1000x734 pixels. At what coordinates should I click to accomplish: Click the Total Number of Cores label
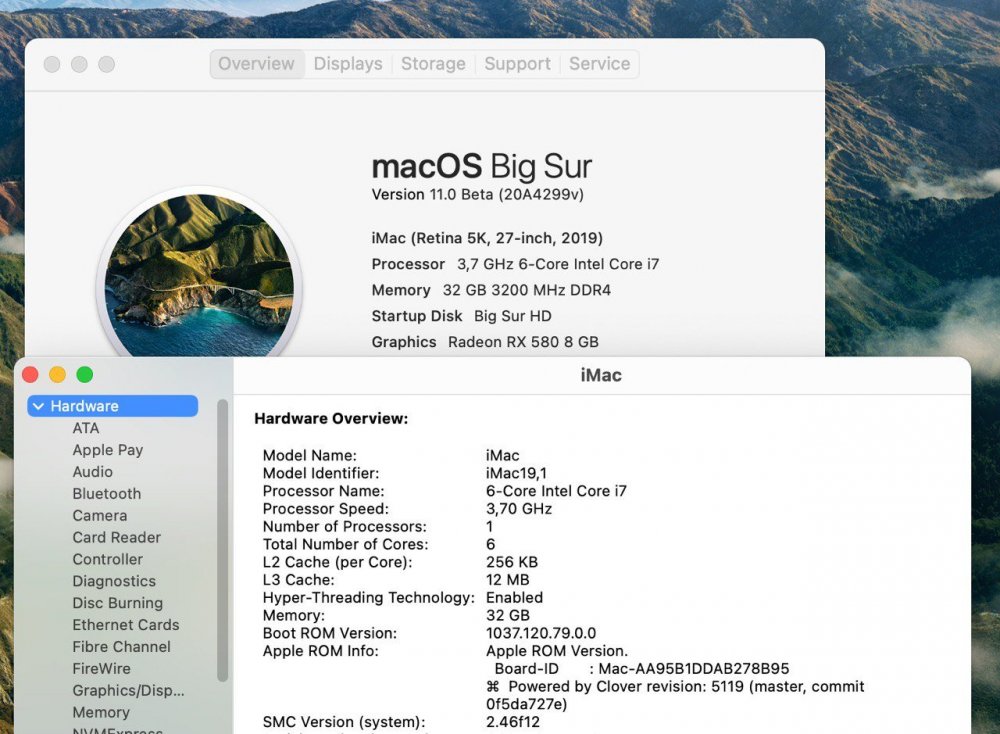coord(345,545)
